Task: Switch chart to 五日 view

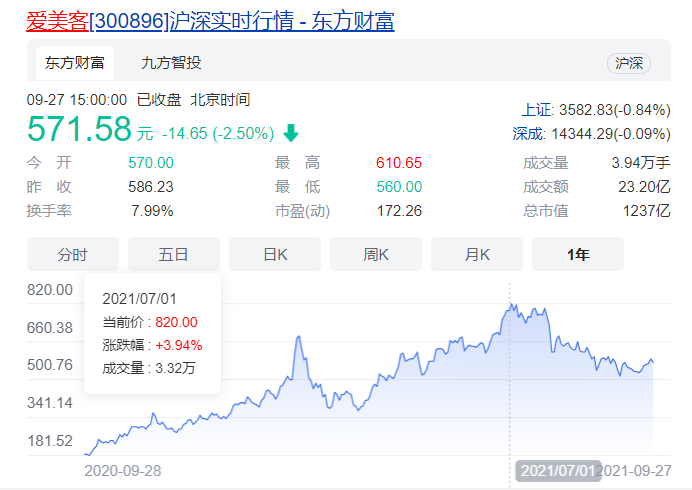Action: click(173, 254)
